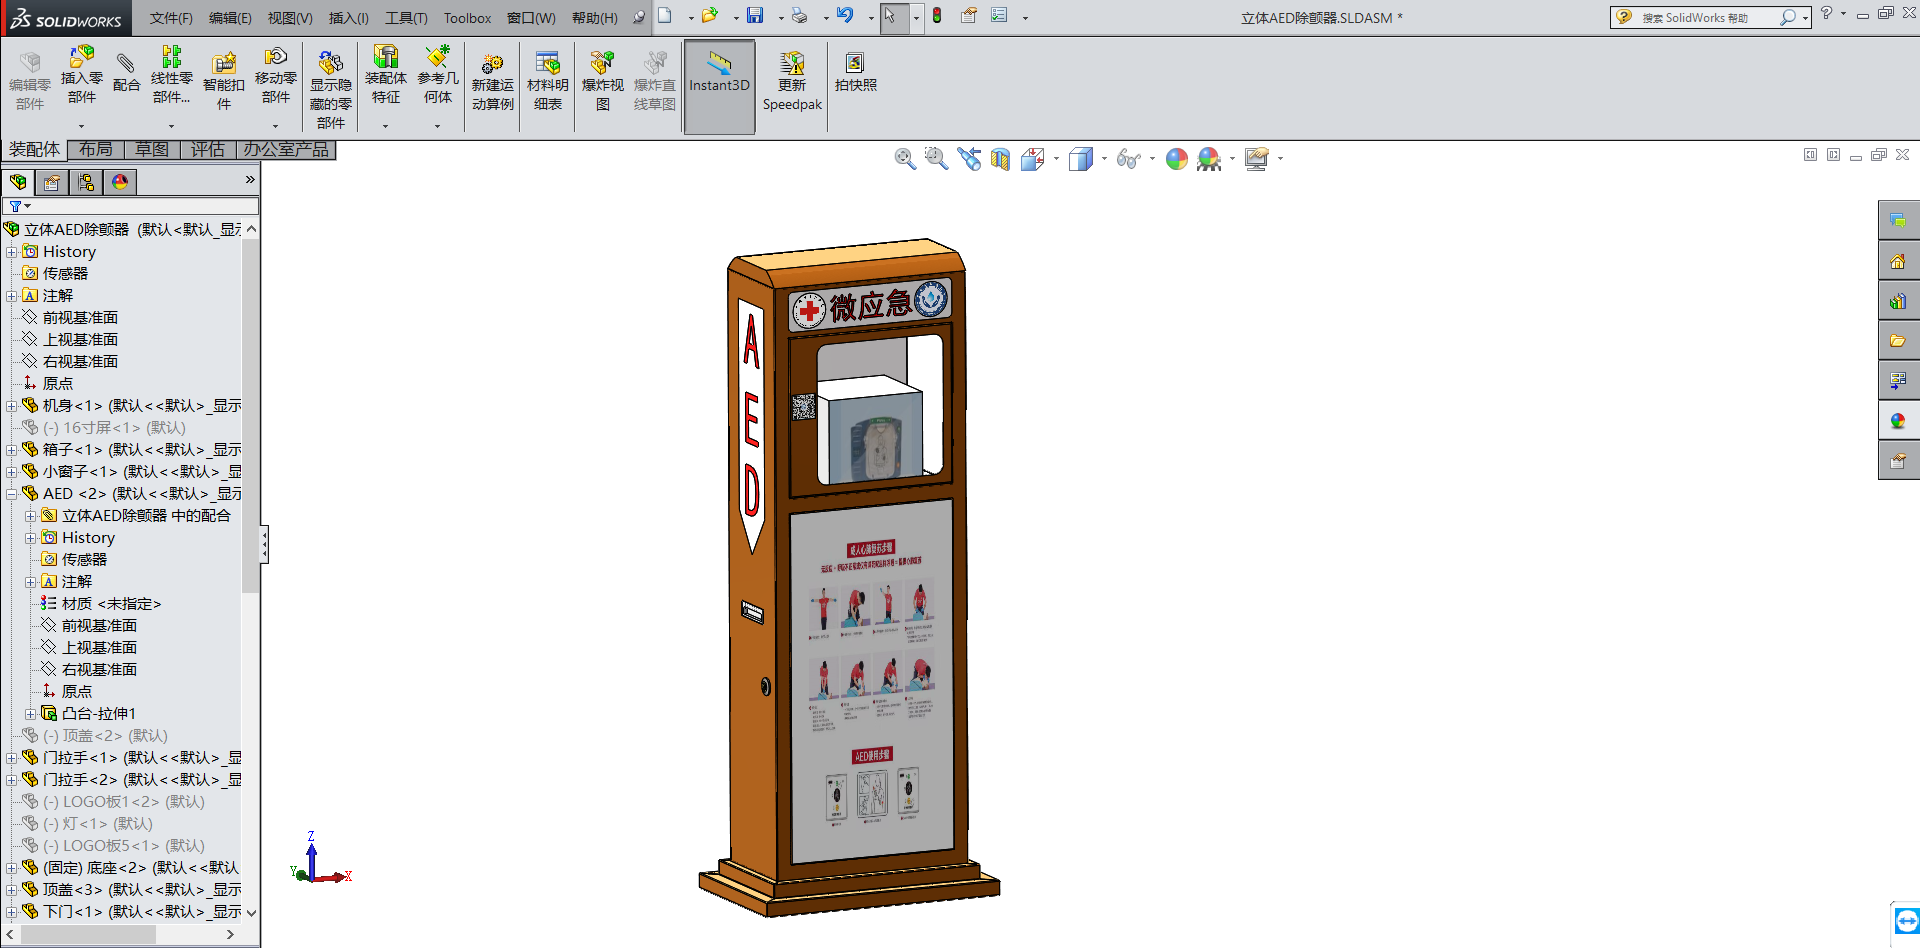Screen dimensions: 1920x948
Task: Open the 编辑(E) menu
Action: point(230,18)
